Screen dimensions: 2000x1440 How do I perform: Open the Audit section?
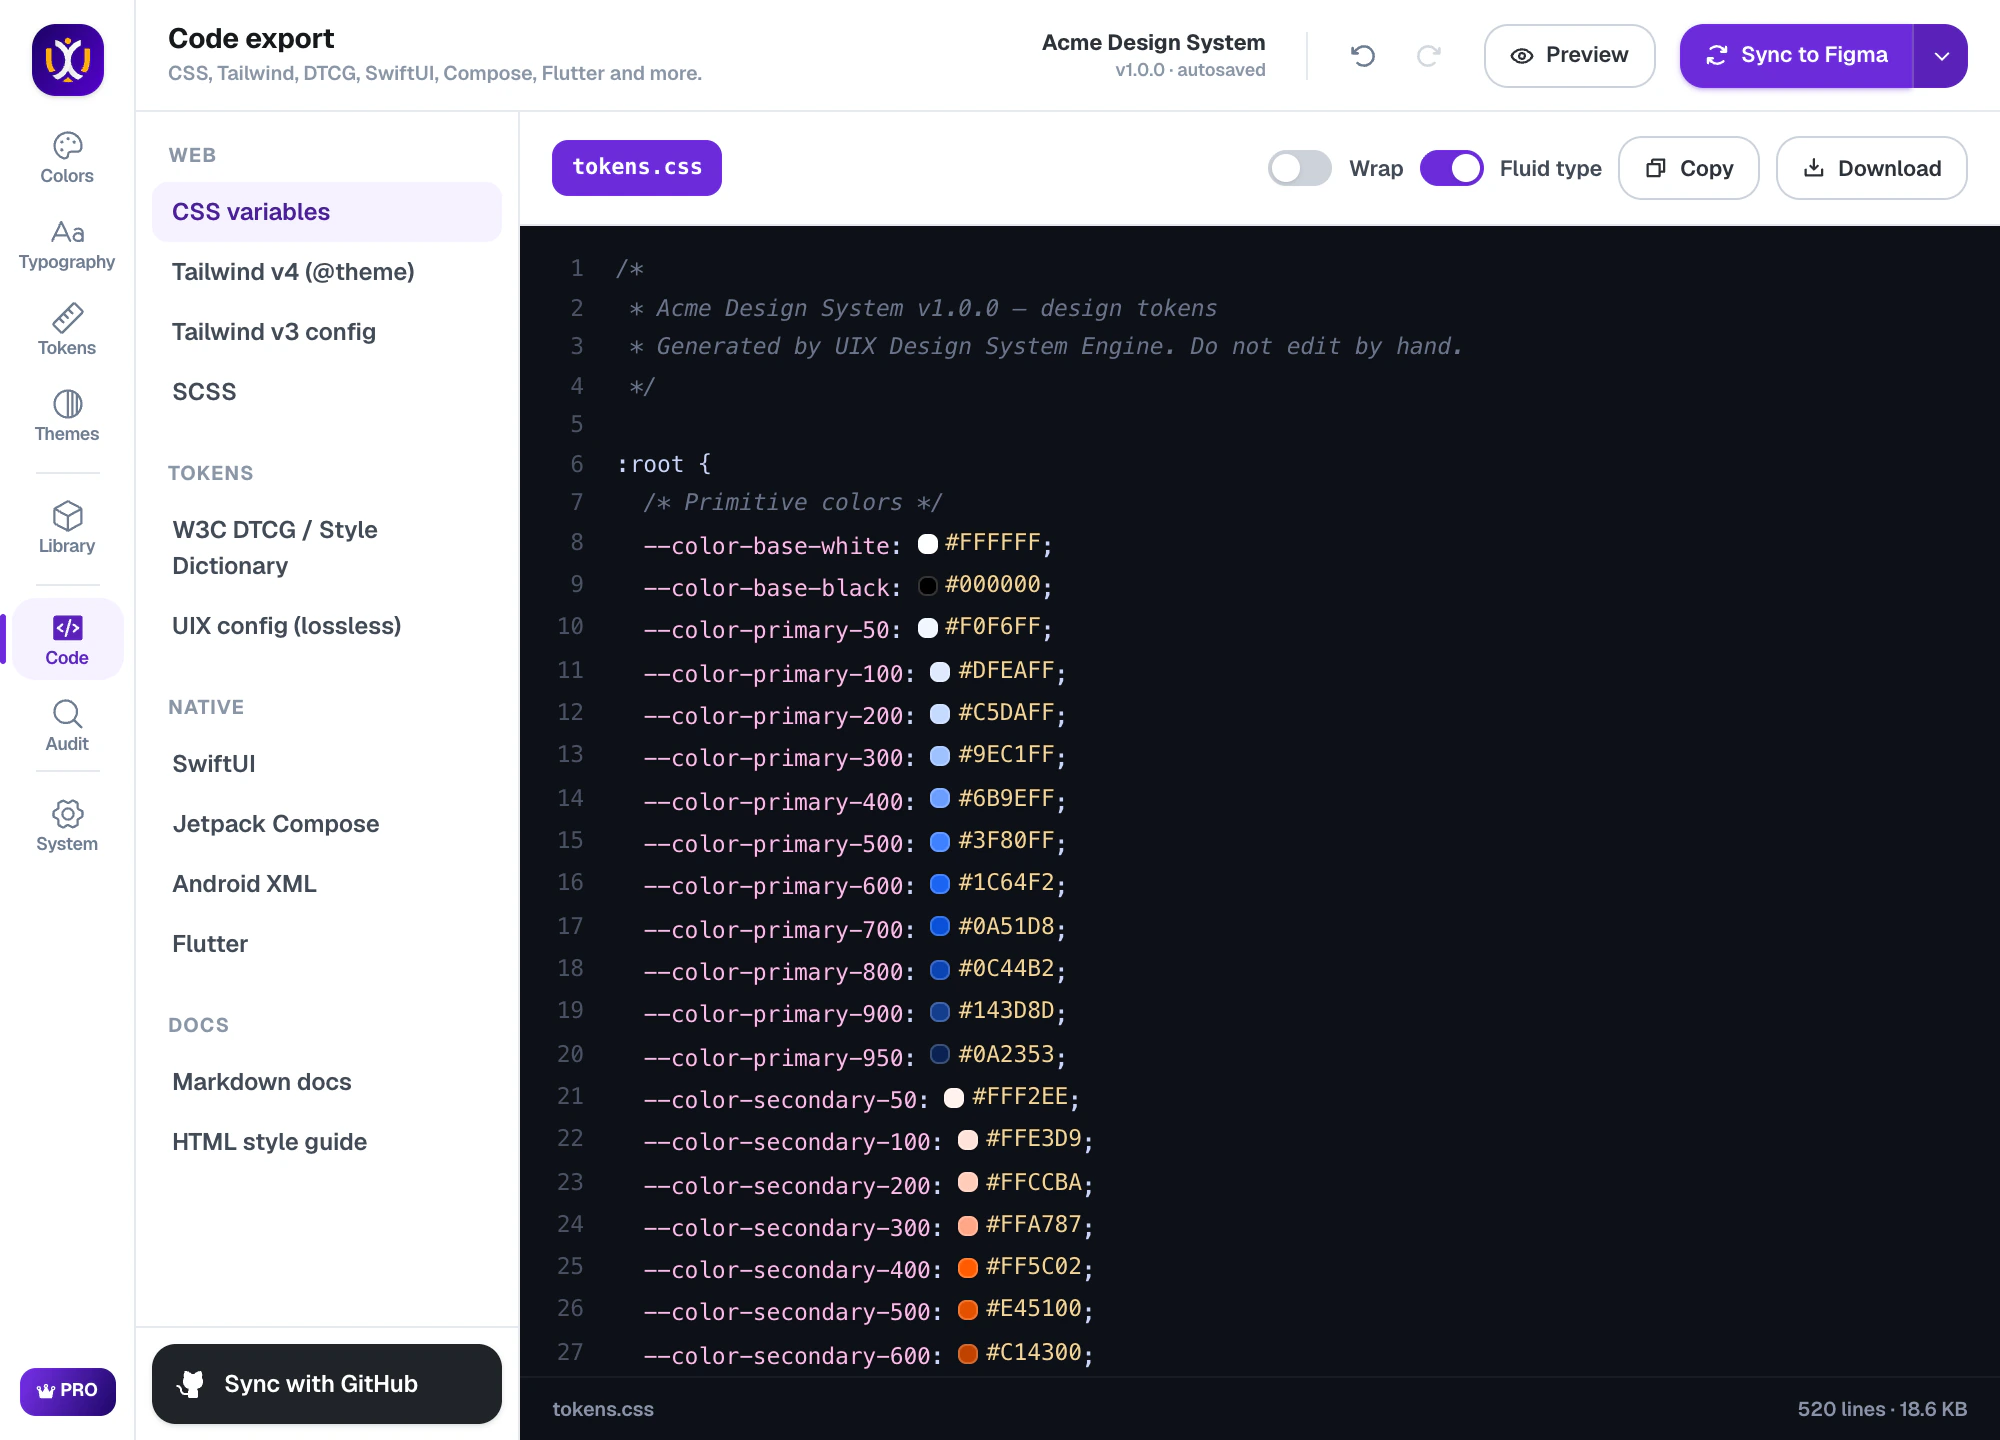pos(67,726)
